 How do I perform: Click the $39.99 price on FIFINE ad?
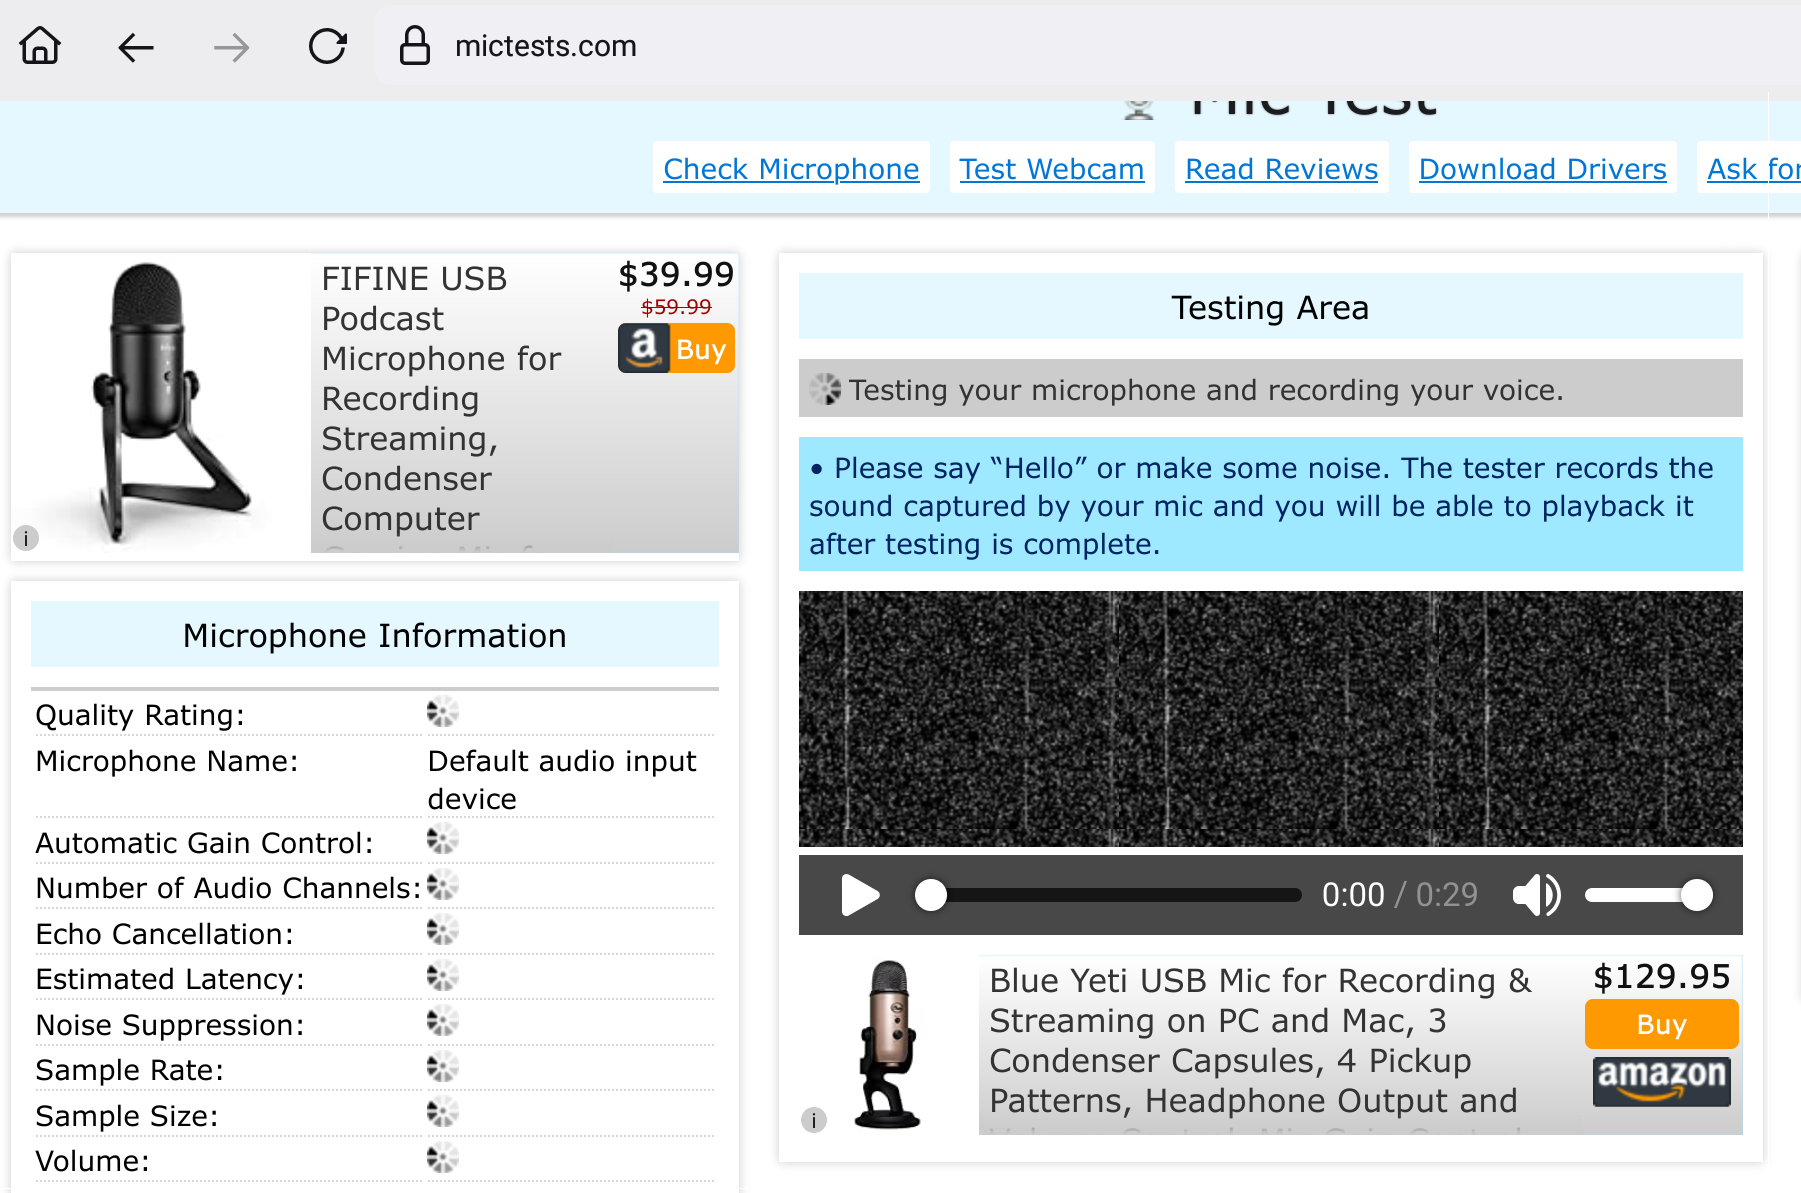(676, 274)
